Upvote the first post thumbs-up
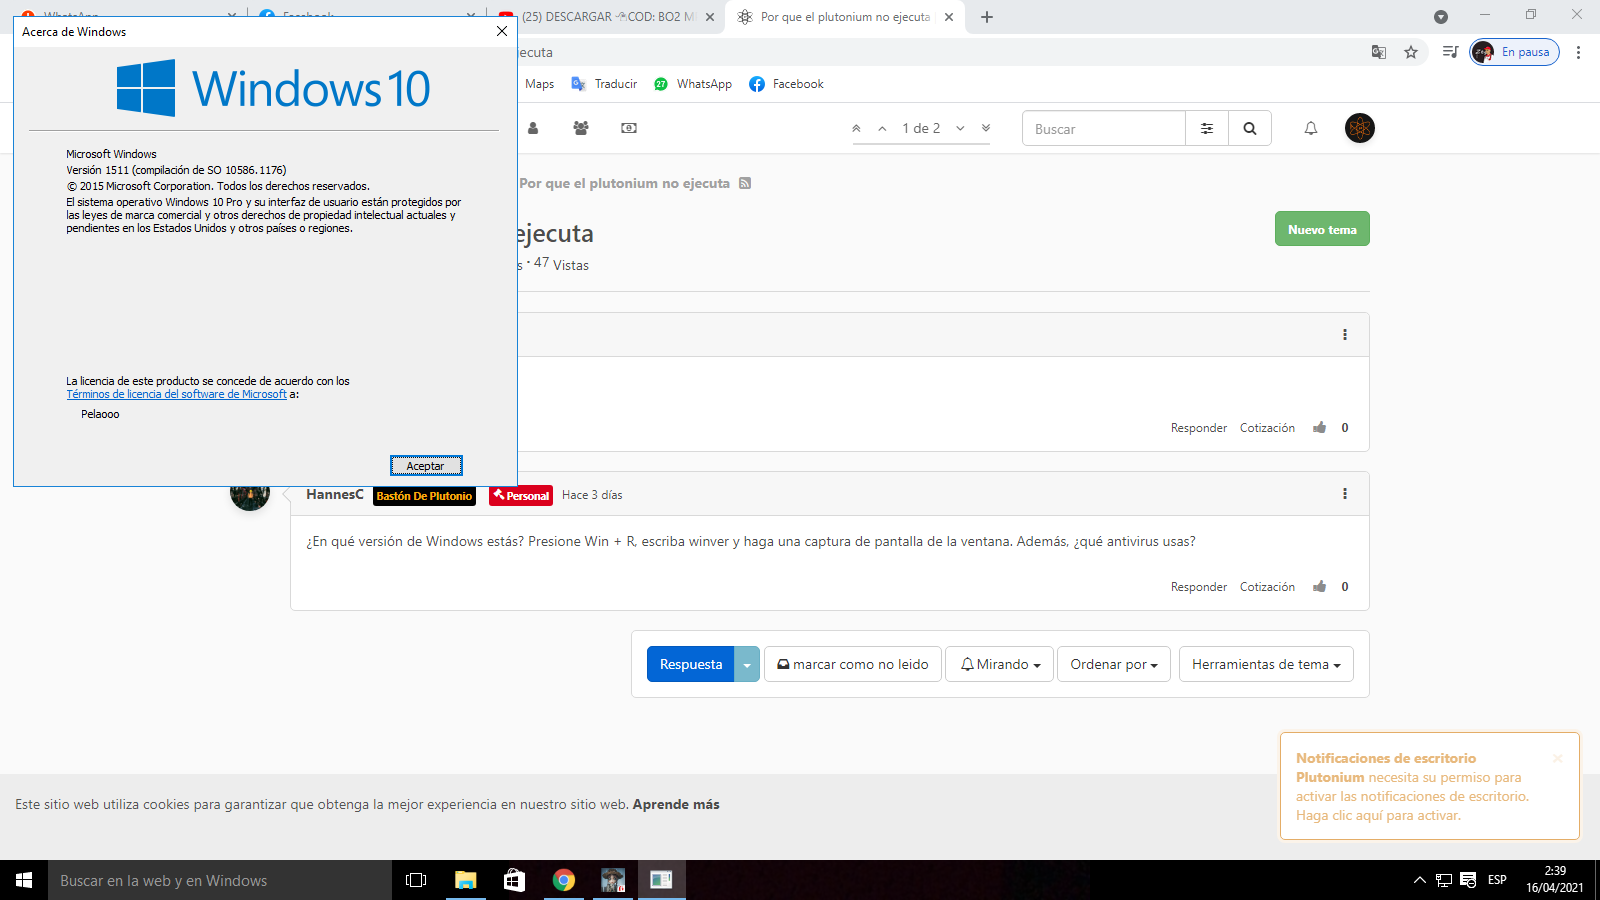 [x=1320, y=427]
